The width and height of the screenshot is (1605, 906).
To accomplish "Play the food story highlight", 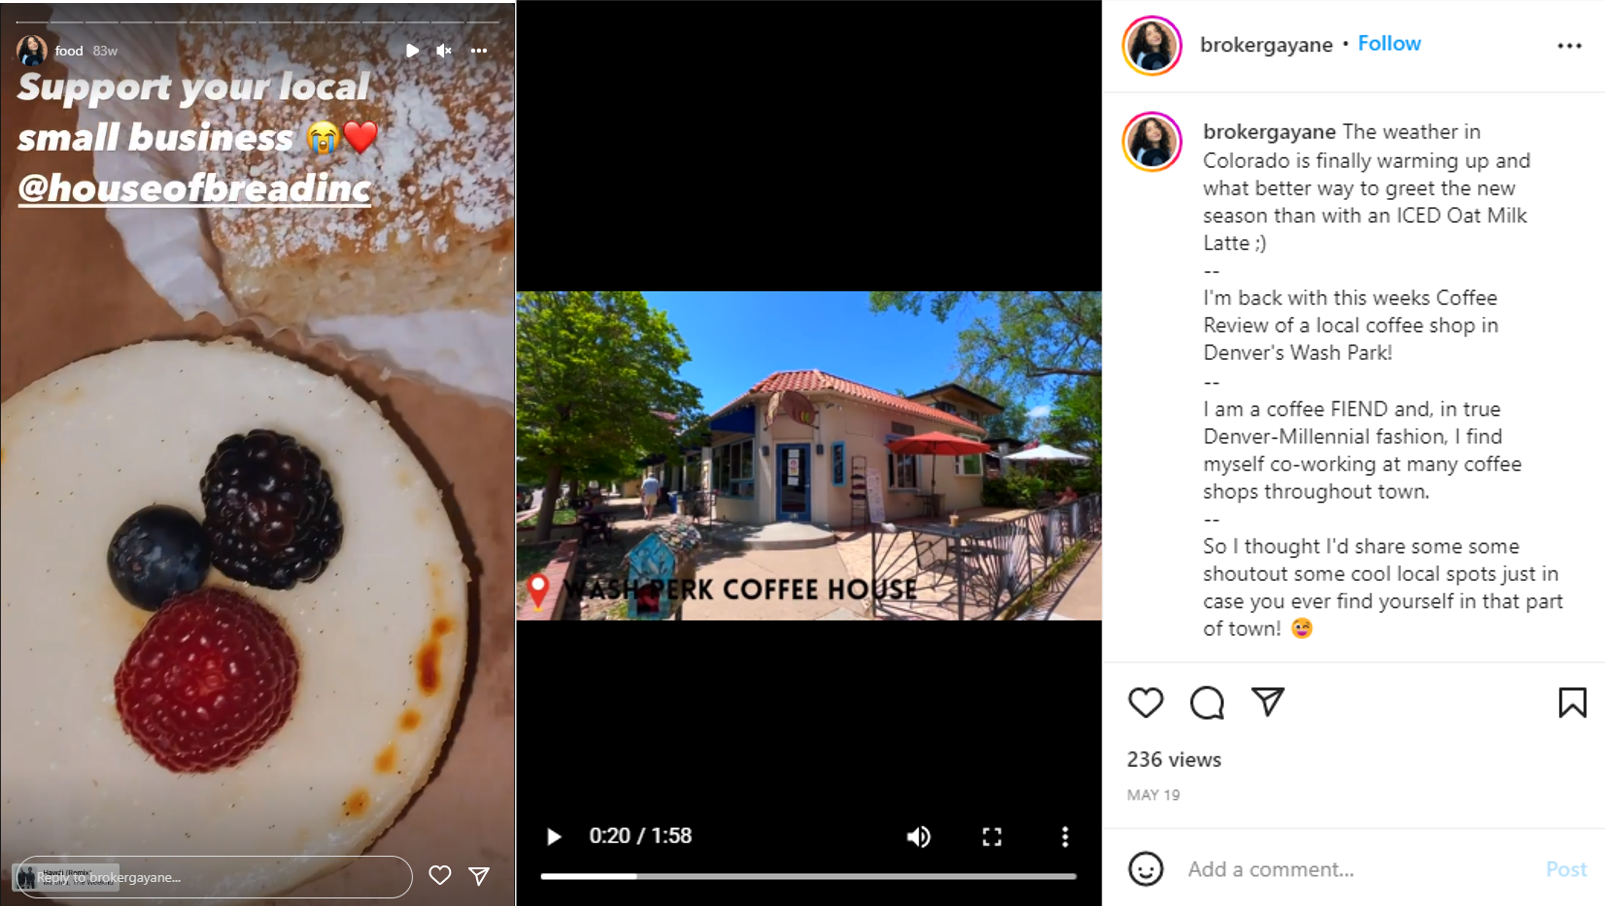I will [x=412, y=50].
